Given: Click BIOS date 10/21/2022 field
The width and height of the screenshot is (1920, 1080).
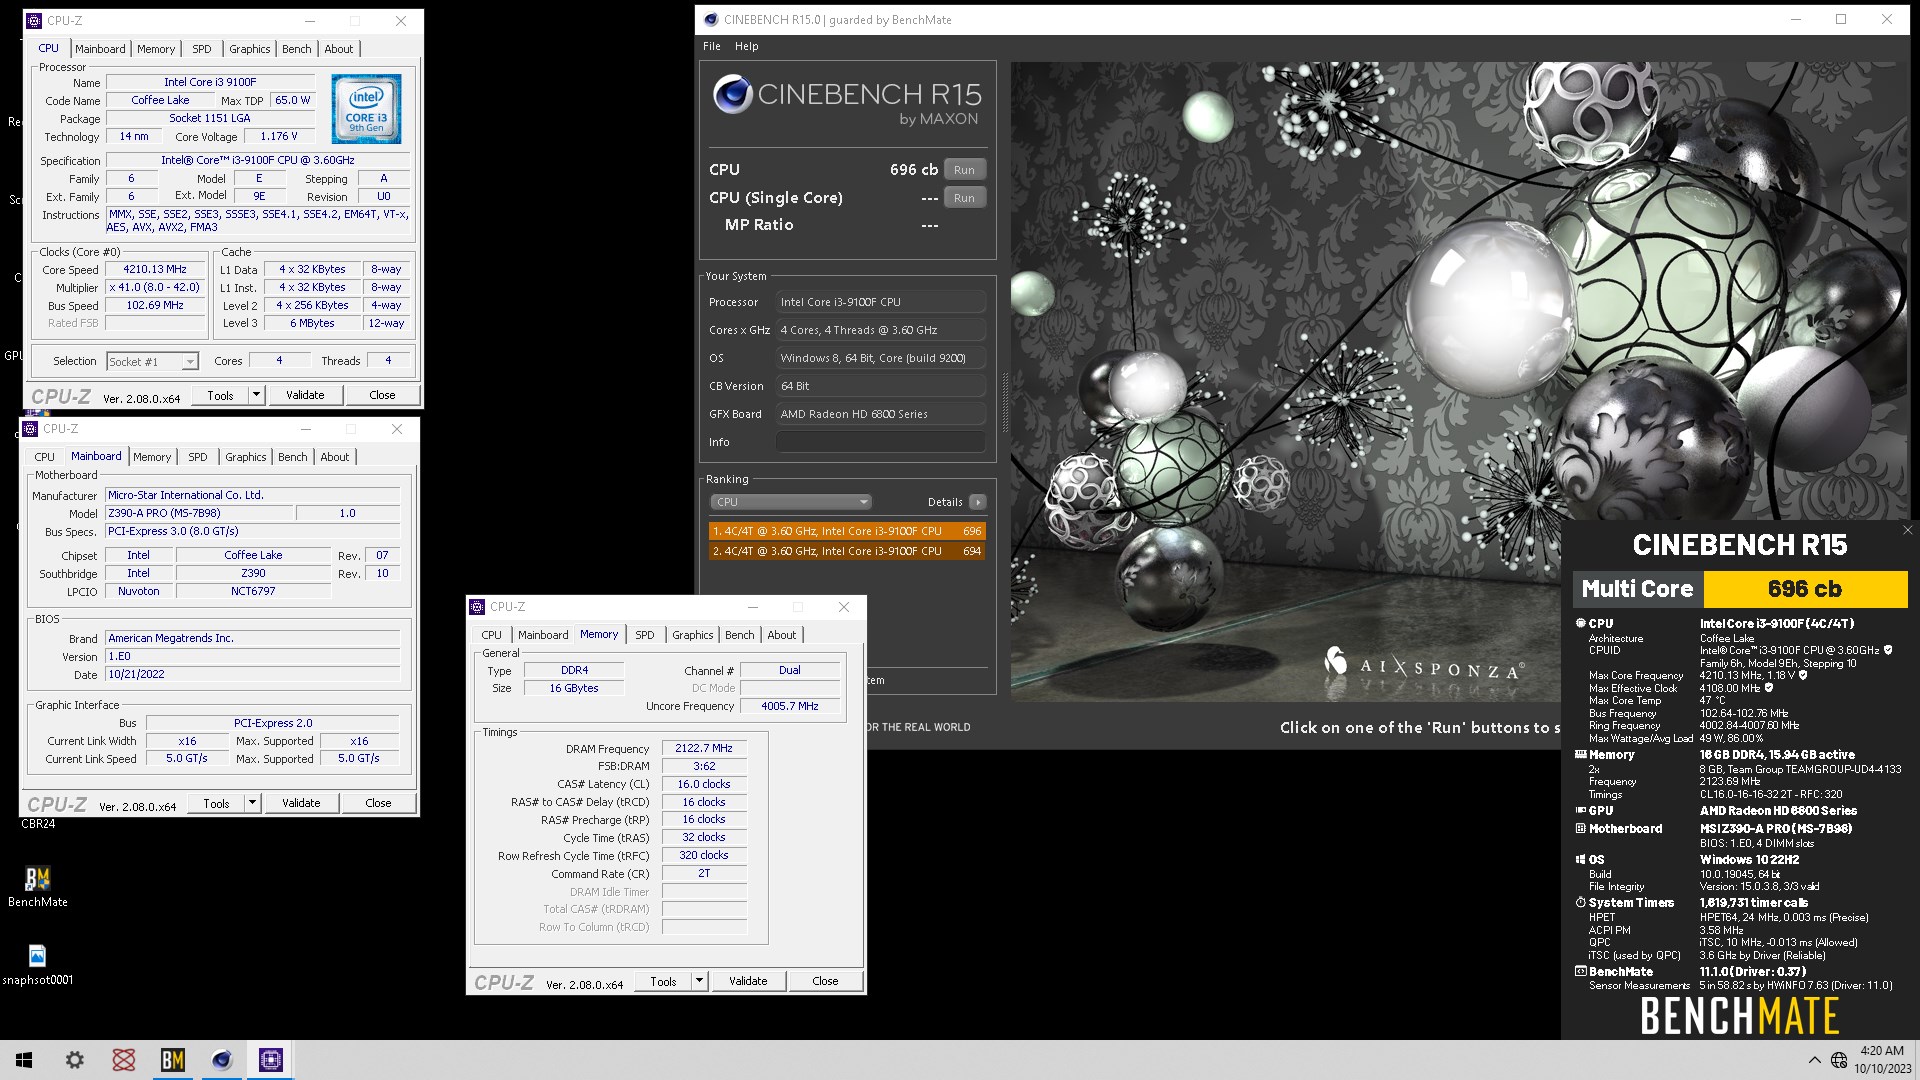Looking at the screenshot, I should pos(253,675).
